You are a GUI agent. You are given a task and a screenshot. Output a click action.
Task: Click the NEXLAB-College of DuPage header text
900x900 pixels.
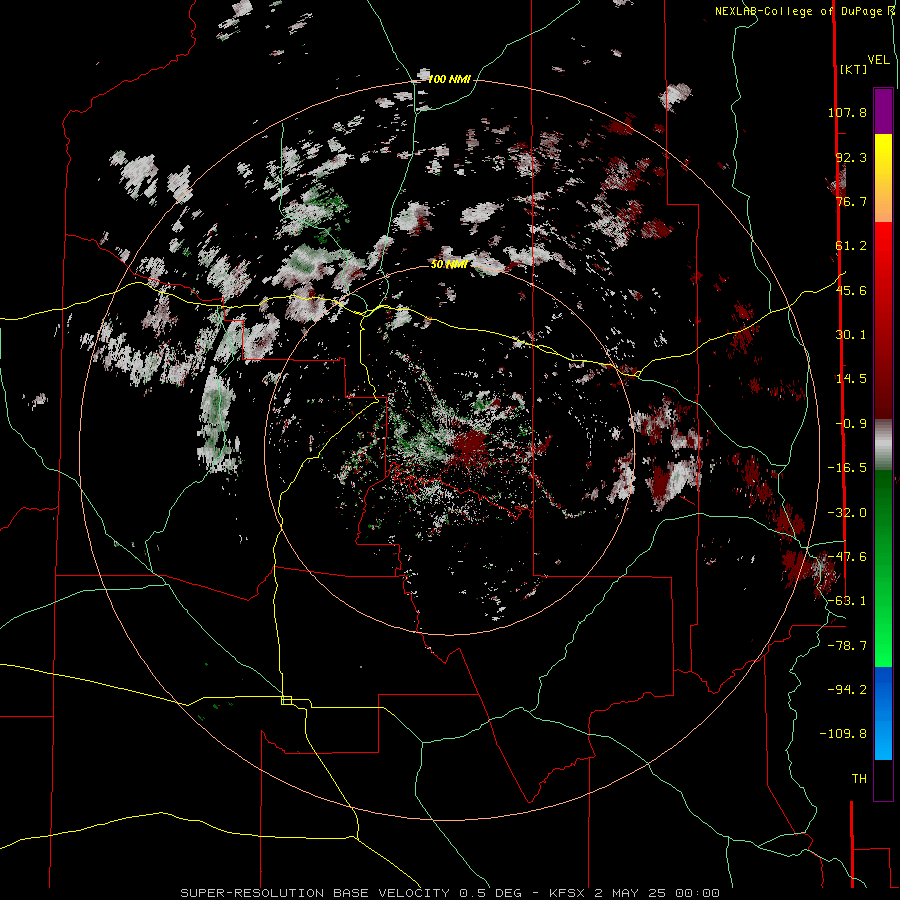click(804, 11)
